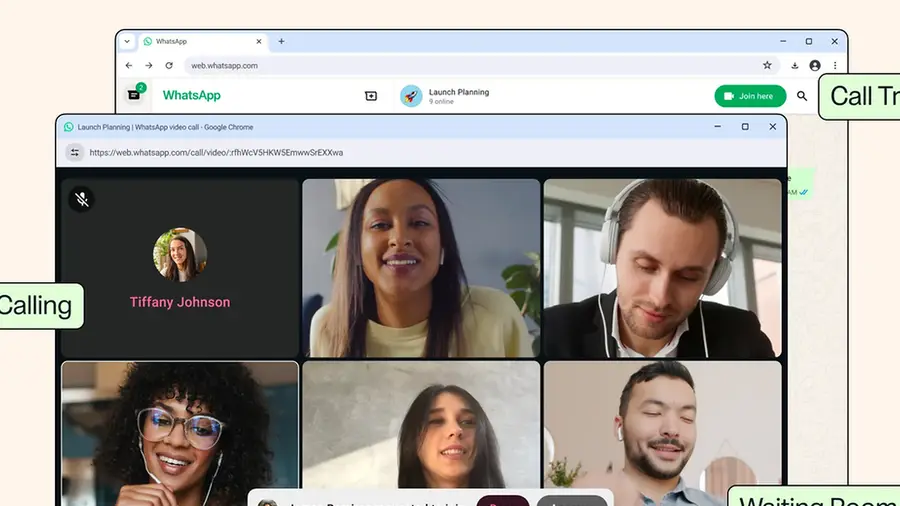The width and height of the screenshot is (900, 506).
Task: Bookmark the page with the star icon
Action: (x=767, y=65)
